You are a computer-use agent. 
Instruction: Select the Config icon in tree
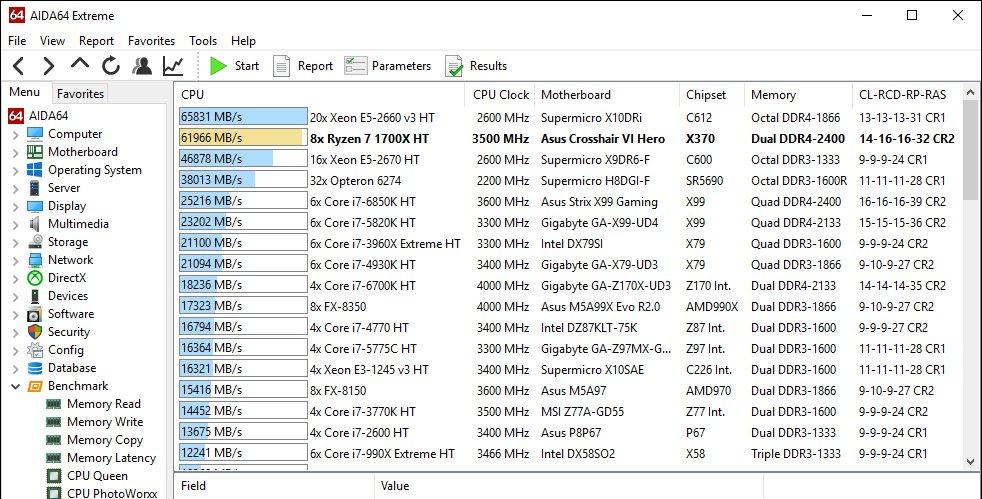click(x=35, y=351)
